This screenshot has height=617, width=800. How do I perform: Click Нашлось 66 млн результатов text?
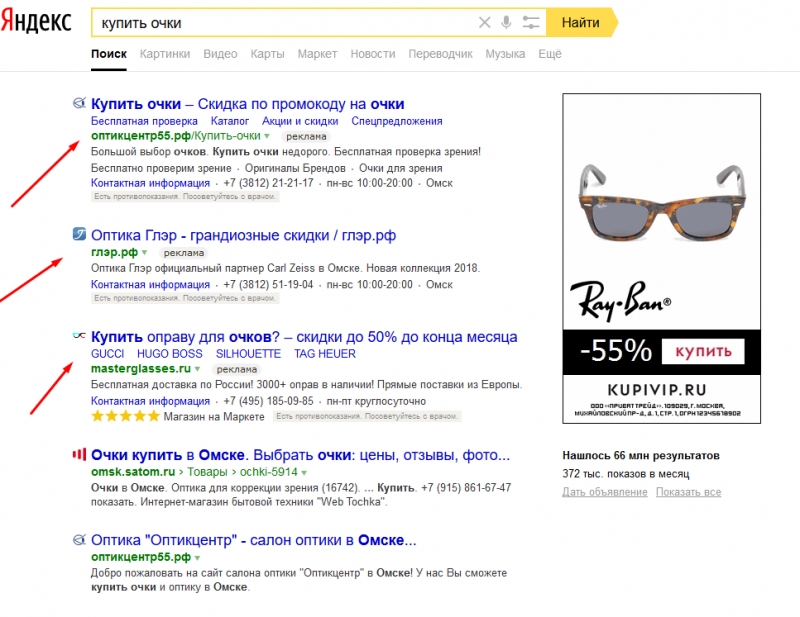tap(641, 455)
